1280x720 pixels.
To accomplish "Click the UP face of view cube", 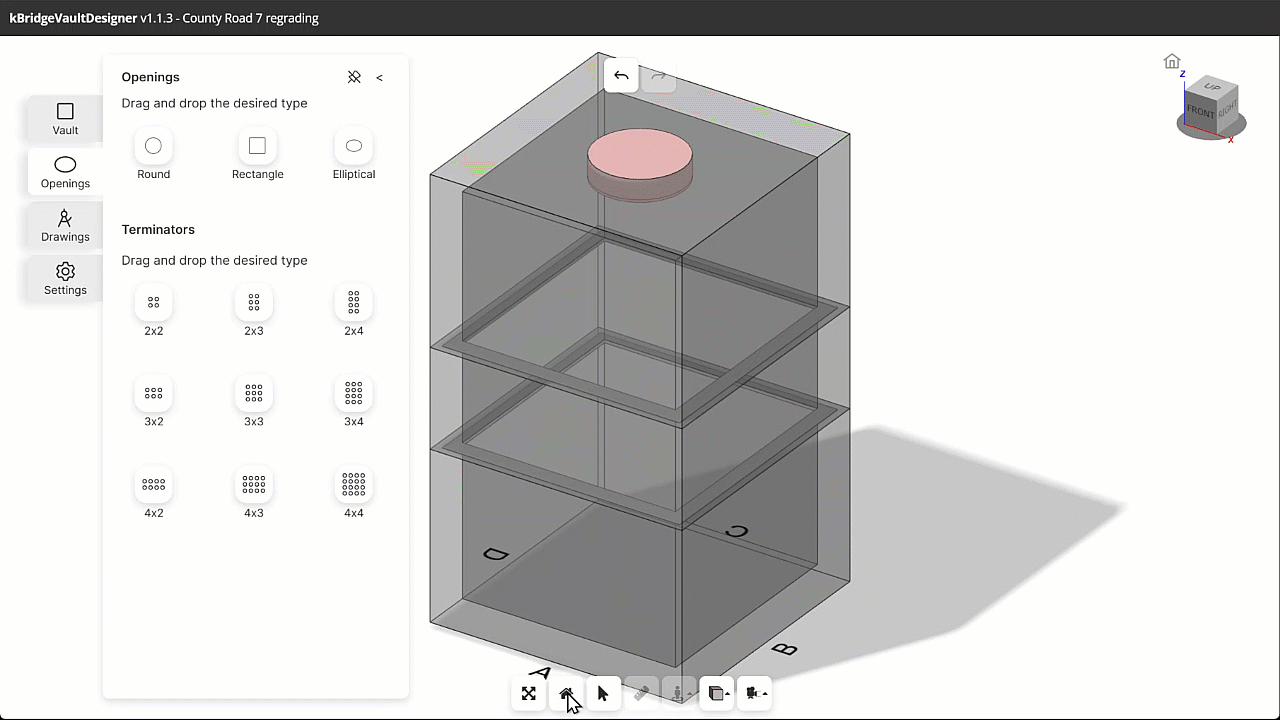I will click(x=1213, y=87).
